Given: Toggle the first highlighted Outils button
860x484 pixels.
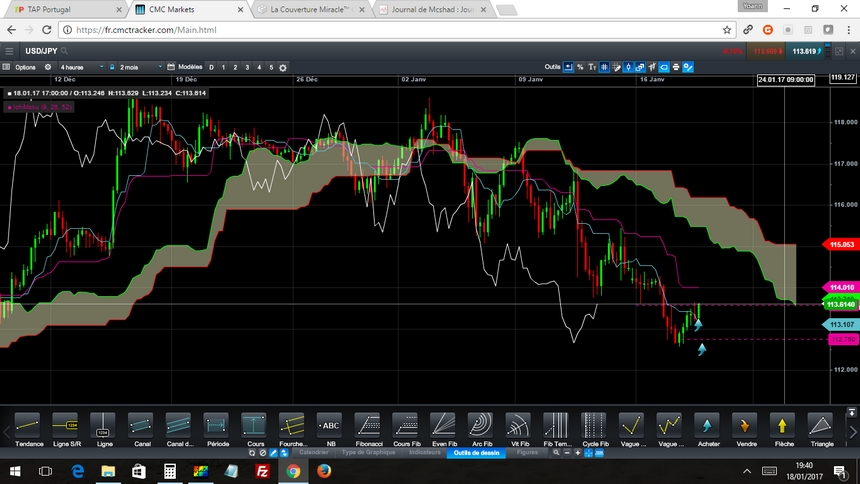Looking at the screenshot, I should [568, 67].
